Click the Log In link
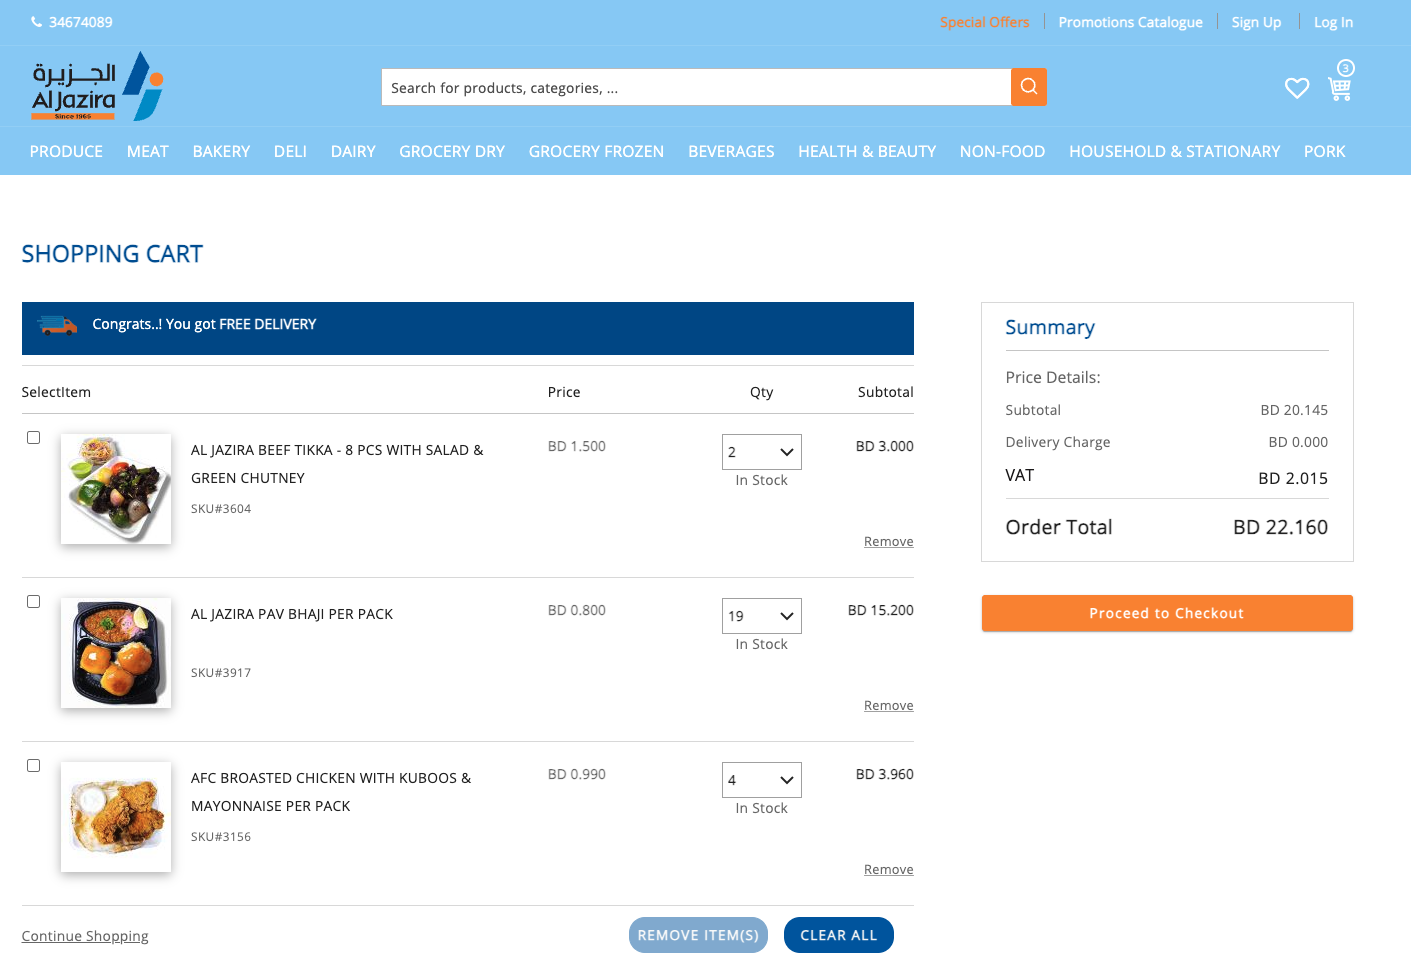 tap(1333, 22)
